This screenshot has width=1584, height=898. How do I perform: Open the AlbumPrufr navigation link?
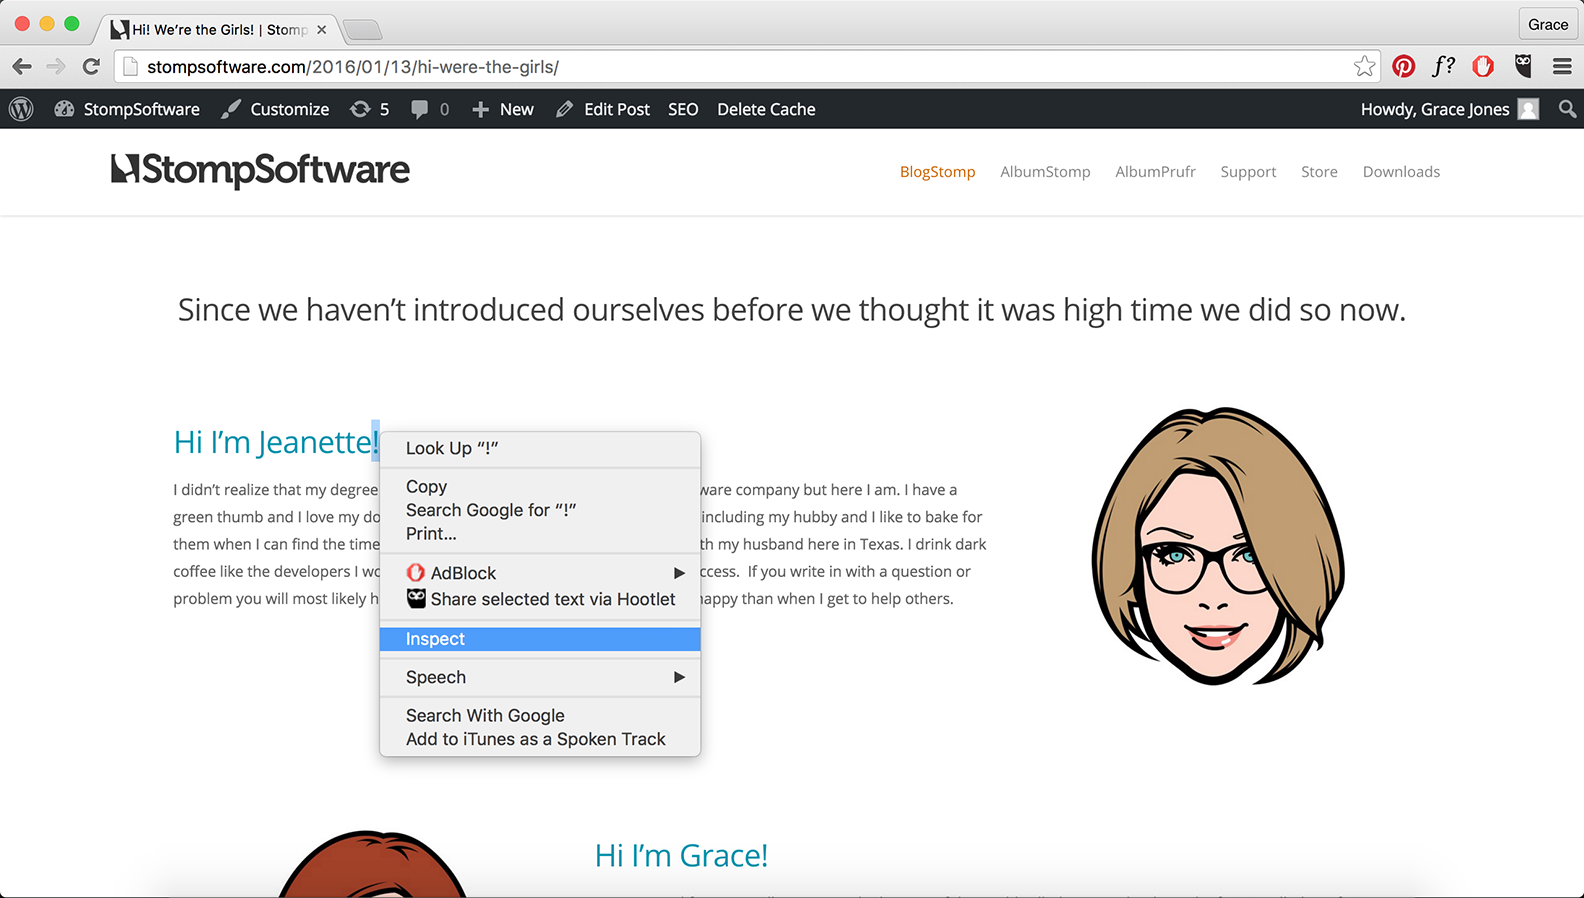coord(1155,172)
